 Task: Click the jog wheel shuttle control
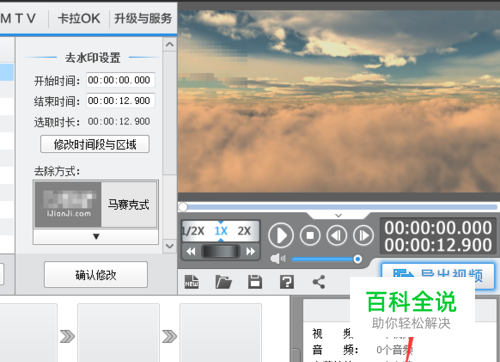(221, 251)
